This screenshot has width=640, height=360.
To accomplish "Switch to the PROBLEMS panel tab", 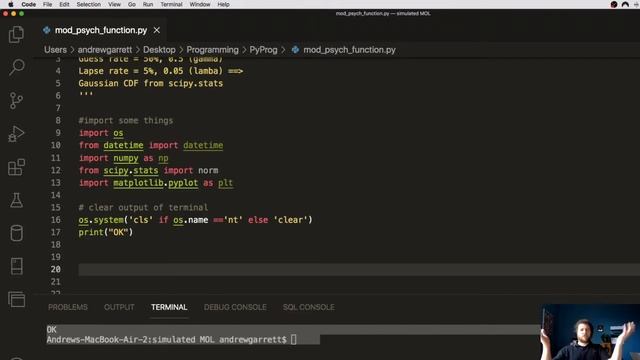I will point(68,307).
